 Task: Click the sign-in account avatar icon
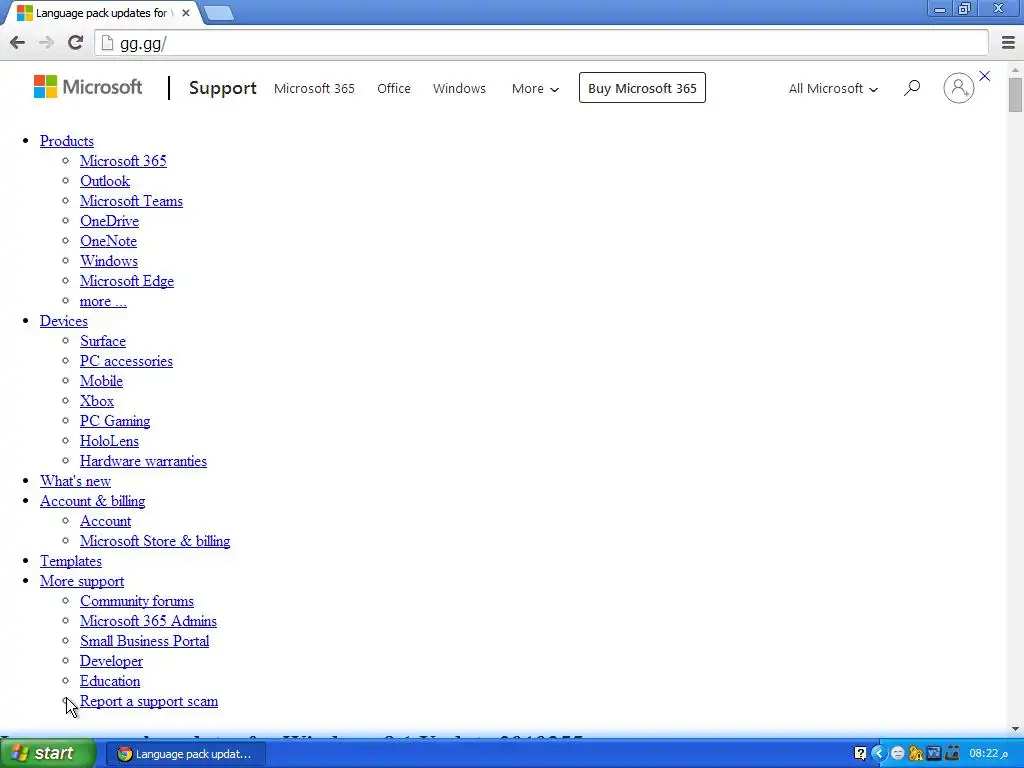(x=958, y=88)
